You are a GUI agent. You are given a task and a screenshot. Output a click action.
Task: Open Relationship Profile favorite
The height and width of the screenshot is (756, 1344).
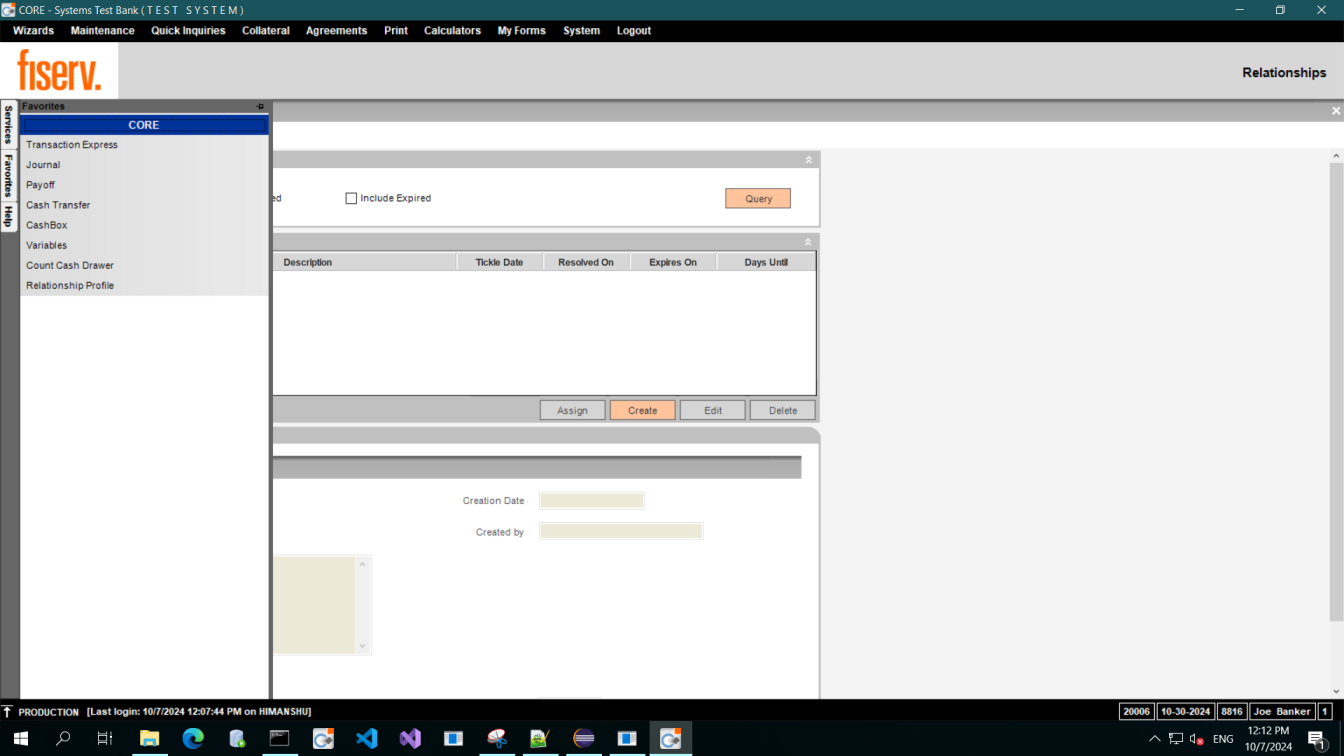[144, 285]
